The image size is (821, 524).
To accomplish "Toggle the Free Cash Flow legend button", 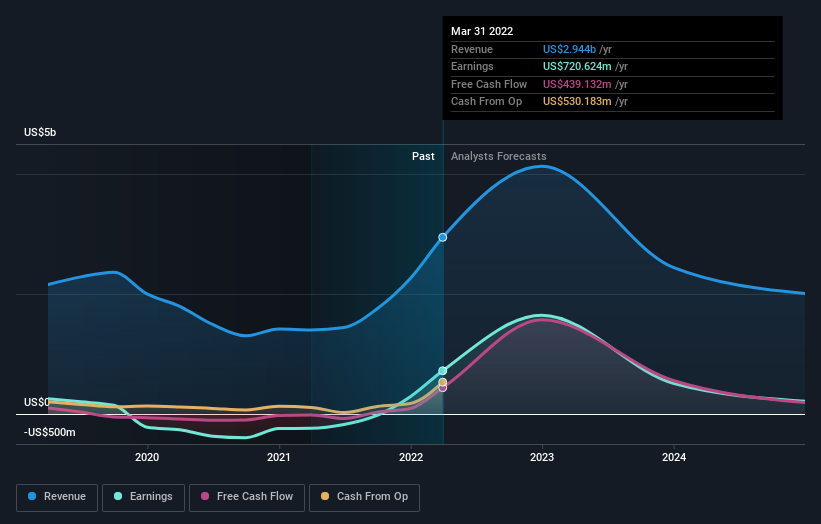I will [x=247, y=497].
